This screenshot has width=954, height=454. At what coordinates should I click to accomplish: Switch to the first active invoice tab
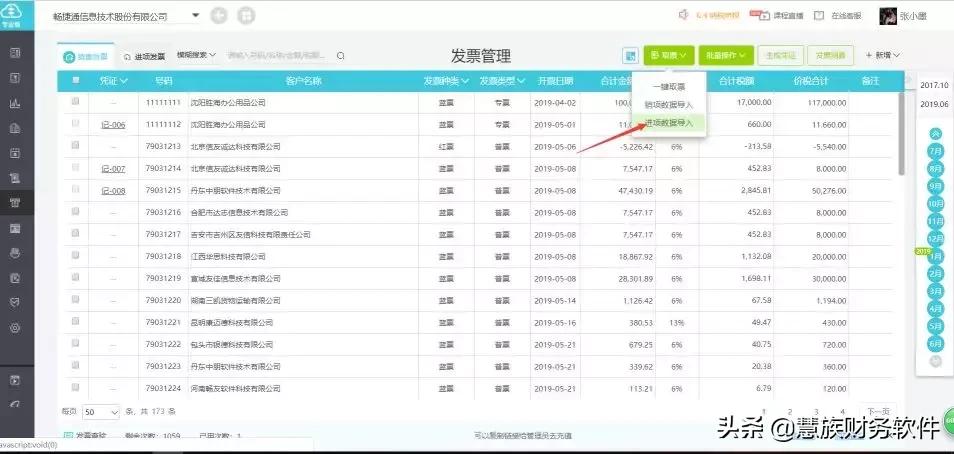click(86, 57)
